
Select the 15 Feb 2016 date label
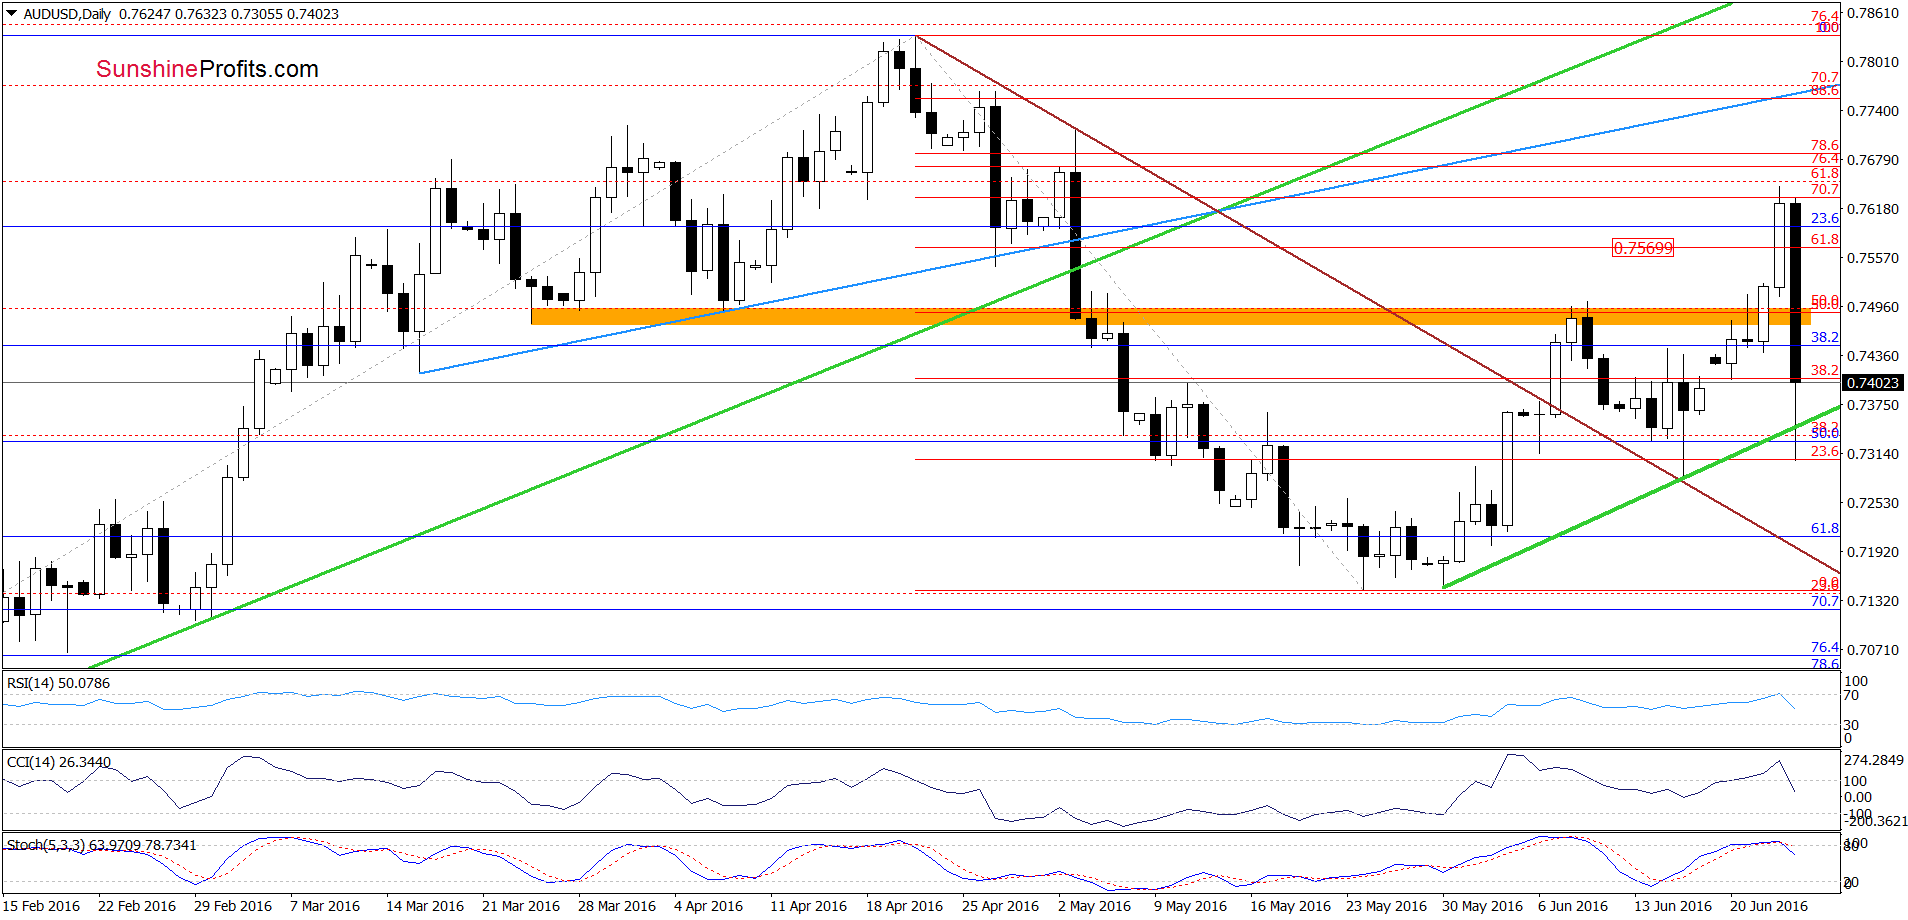pos(41,906)
